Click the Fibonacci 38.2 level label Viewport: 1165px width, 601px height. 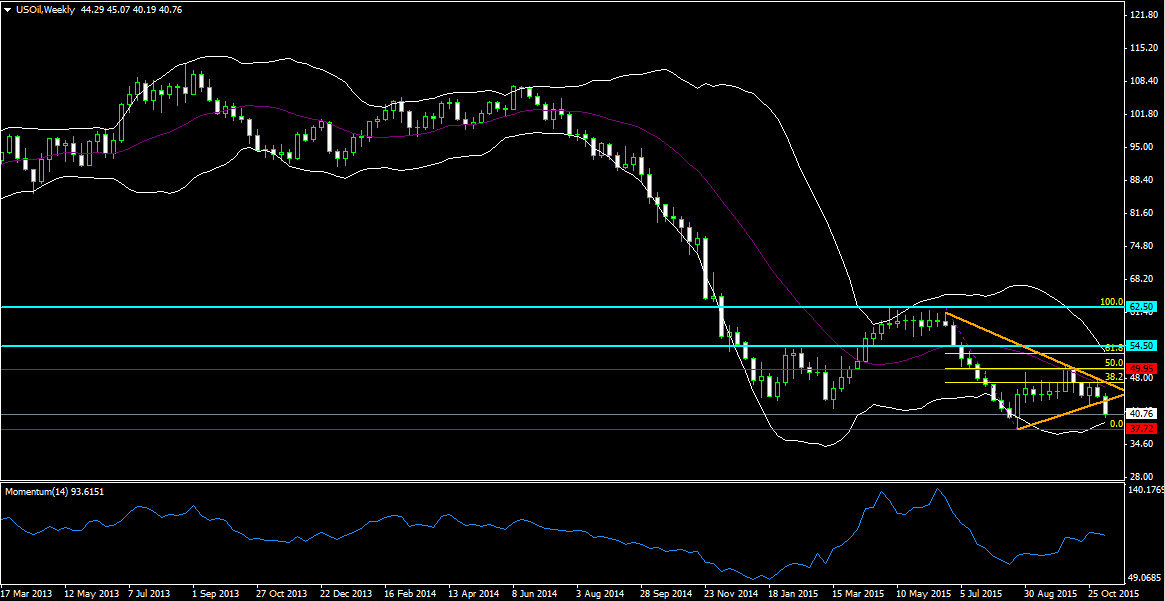pyautogui.click(x=1114, y=377)
